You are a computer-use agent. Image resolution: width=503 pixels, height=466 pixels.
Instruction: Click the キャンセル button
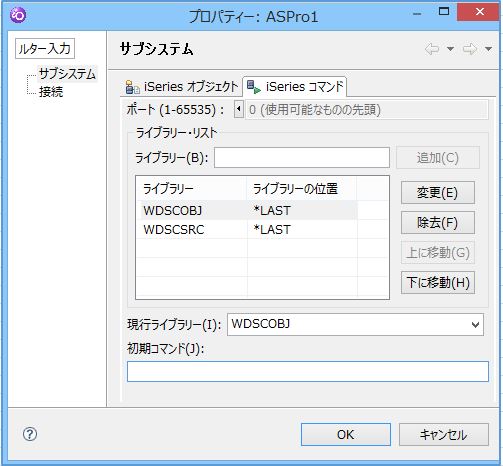444,434
